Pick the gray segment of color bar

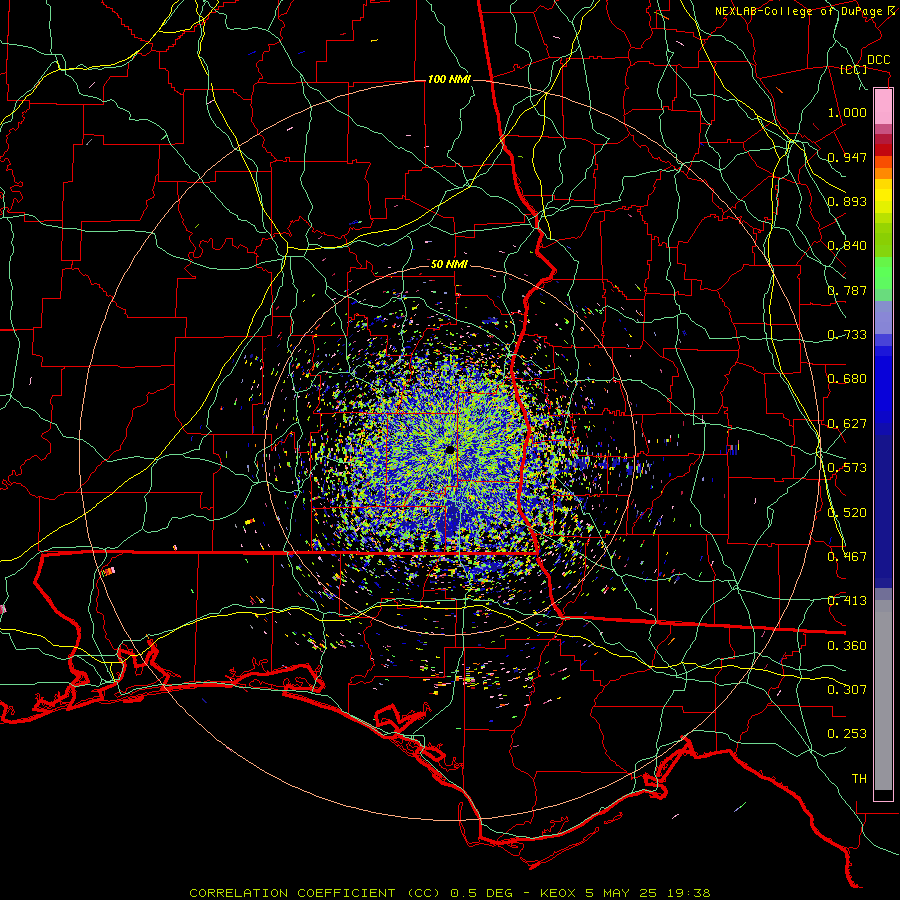tap(883, 695)
